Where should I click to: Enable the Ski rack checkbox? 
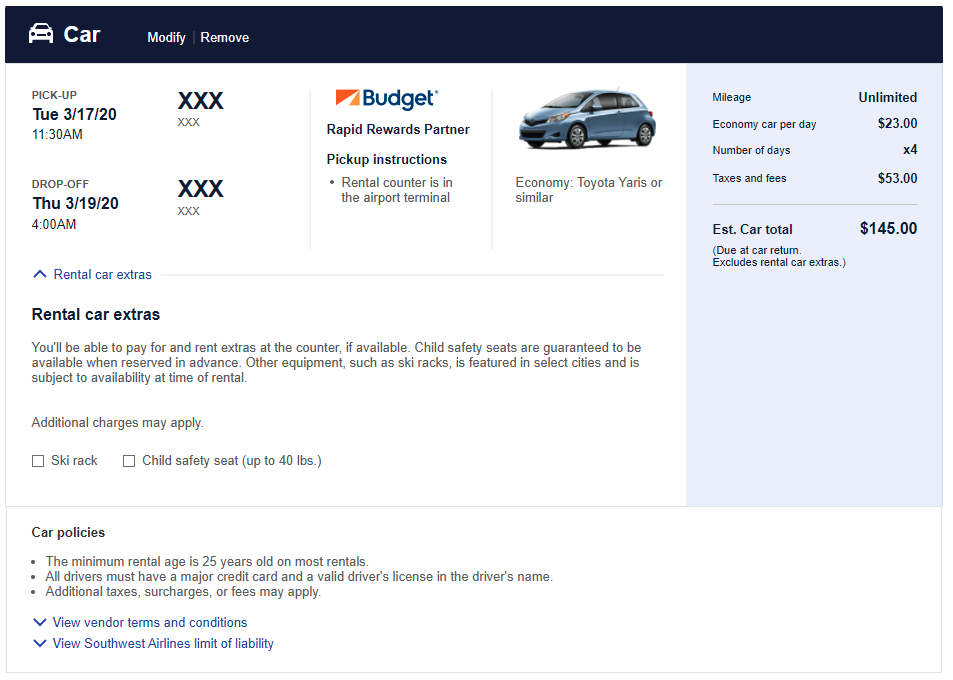point(38,461)
